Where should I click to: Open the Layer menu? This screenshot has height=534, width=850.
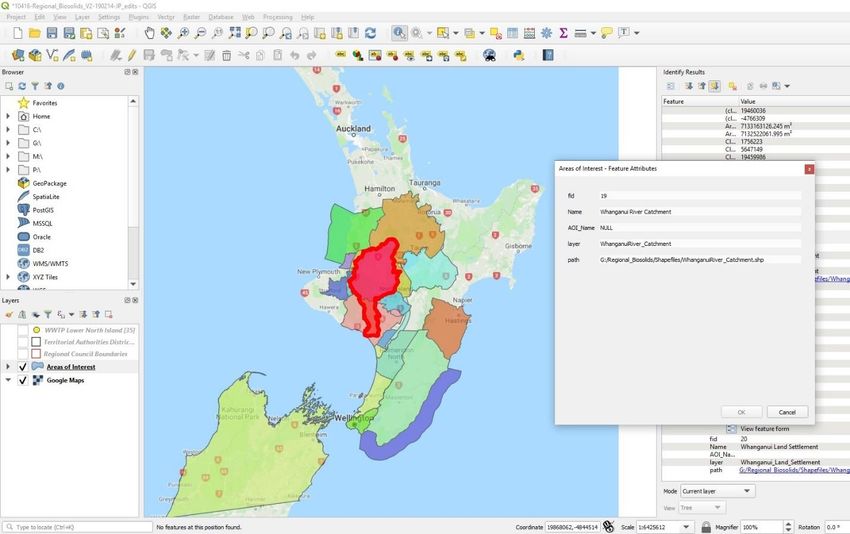[82, 17]
